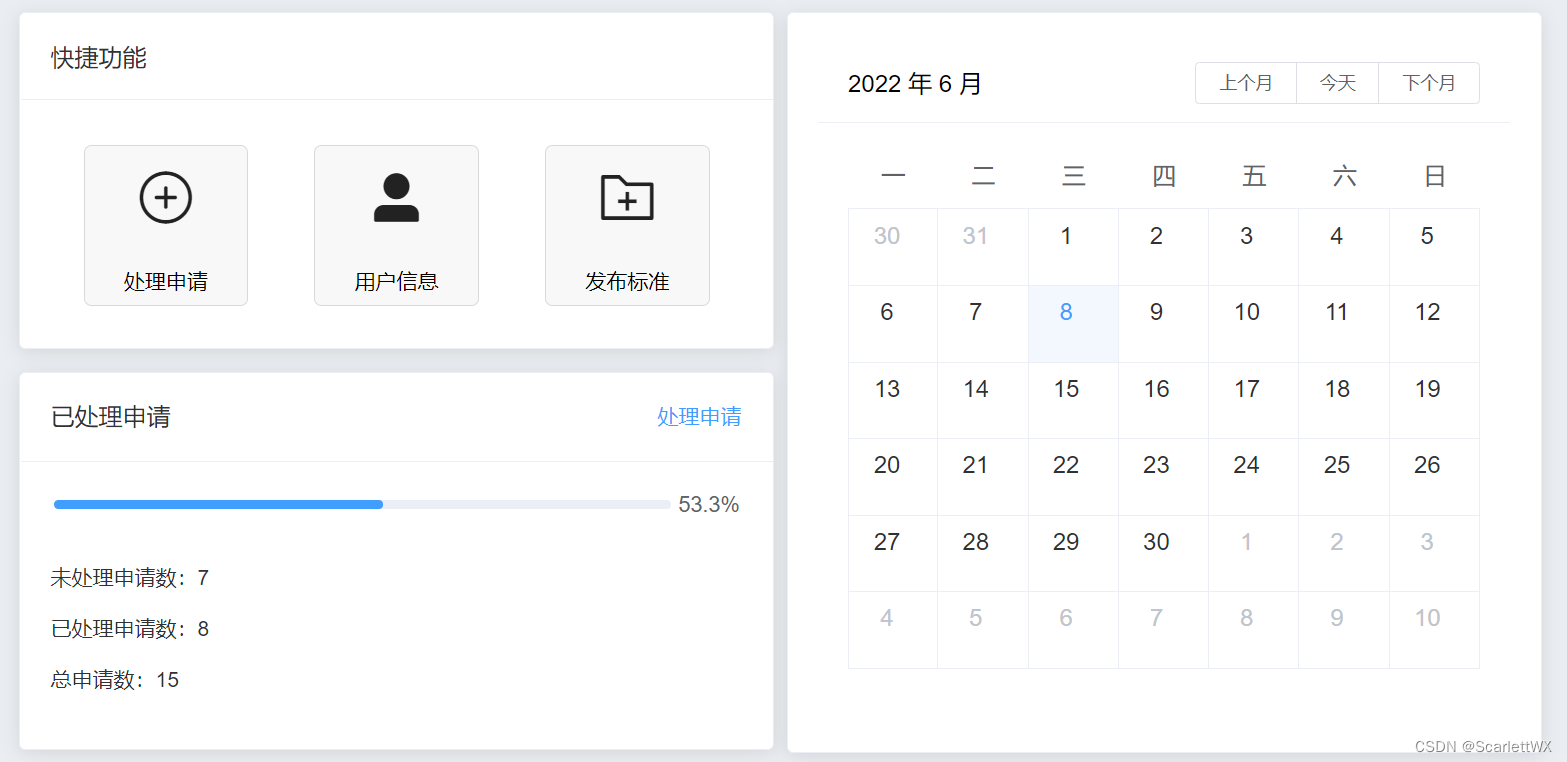Click the grayed-out July 1 cell
1567x762 pixels.
[x=1246, y=541]
